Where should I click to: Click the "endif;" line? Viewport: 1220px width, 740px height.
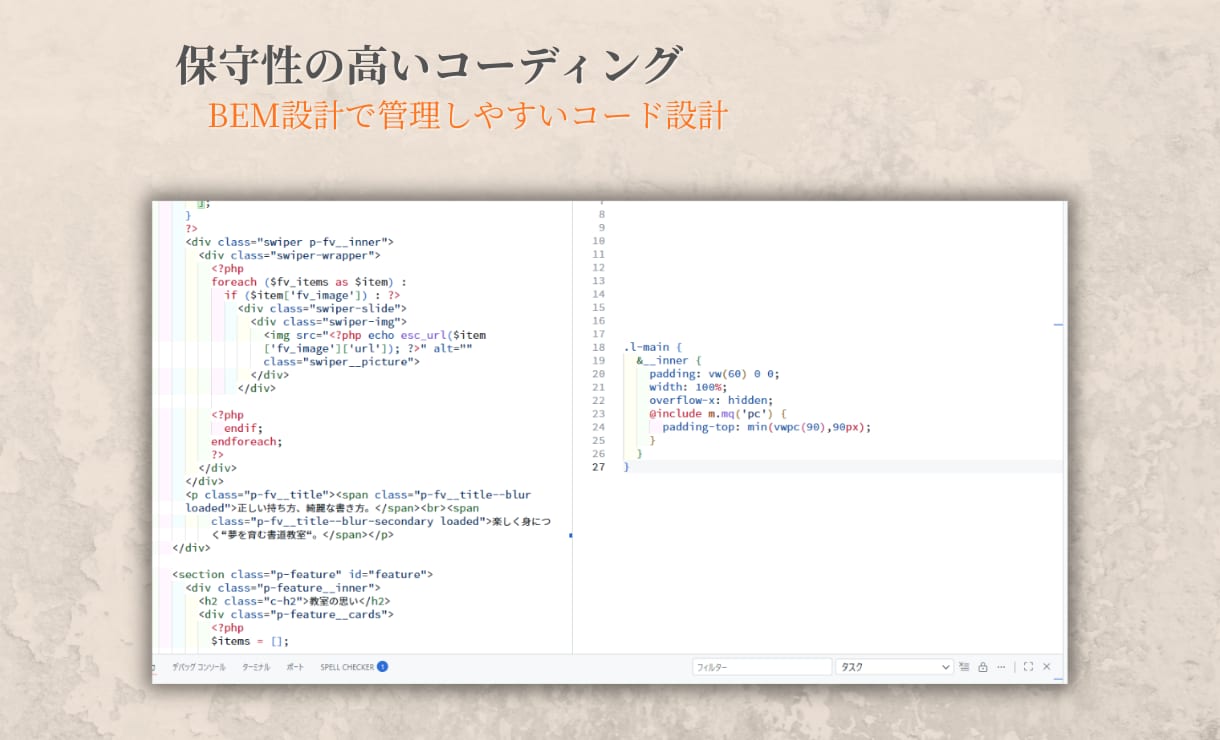point(244,428)
